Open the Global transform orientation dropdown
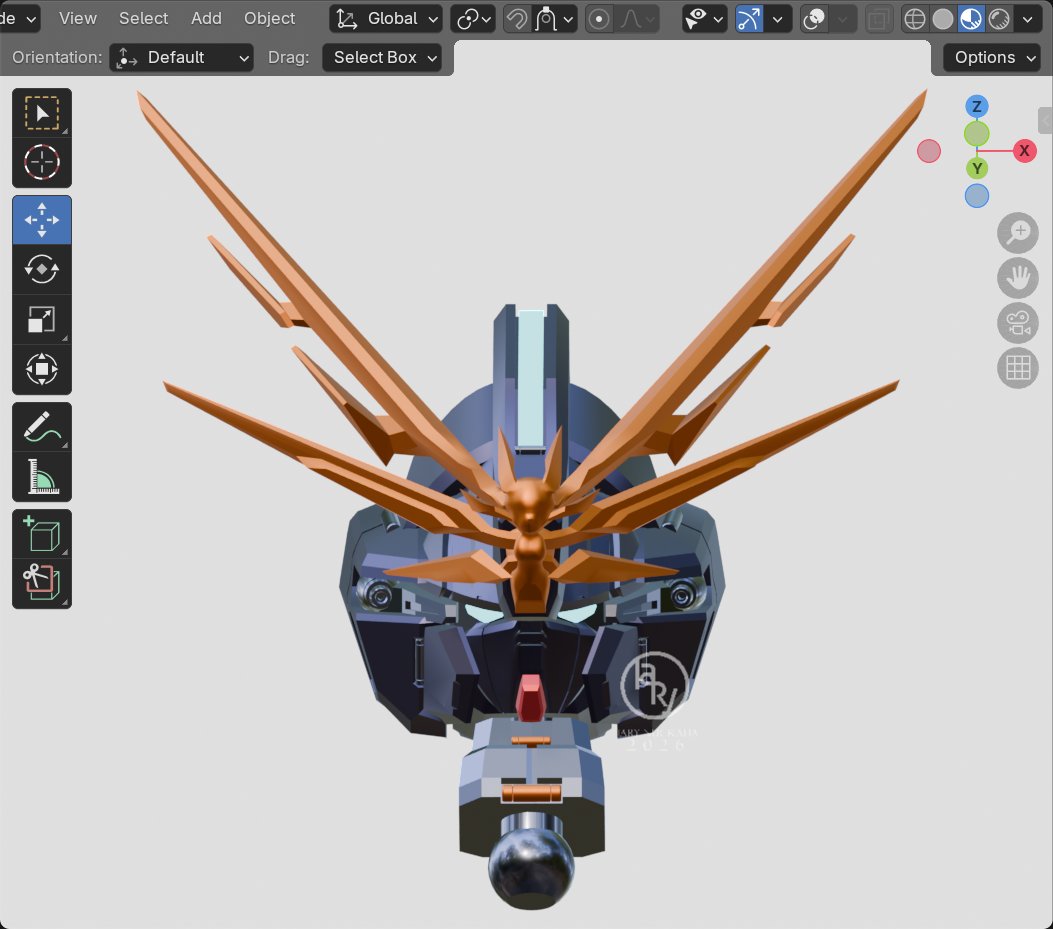The height and width of the screenshot is (929, 1053). pyautogui.click(x=386, y=19)
